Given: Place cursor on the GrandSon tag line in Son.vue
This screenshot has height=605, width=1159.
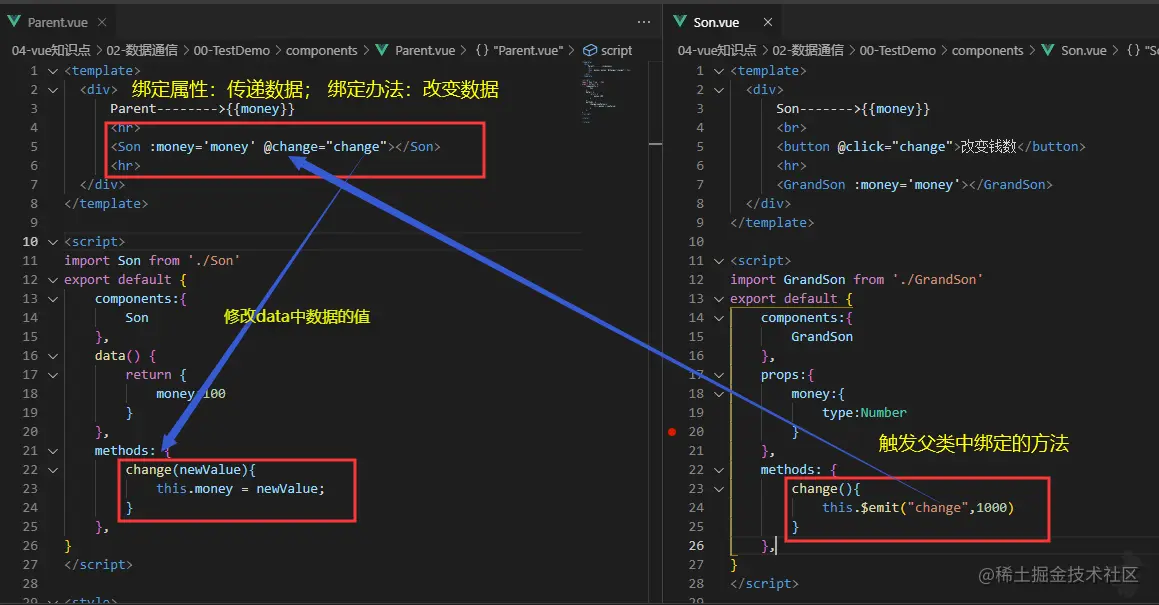Looking at the screenshot, I should (914, 185).
